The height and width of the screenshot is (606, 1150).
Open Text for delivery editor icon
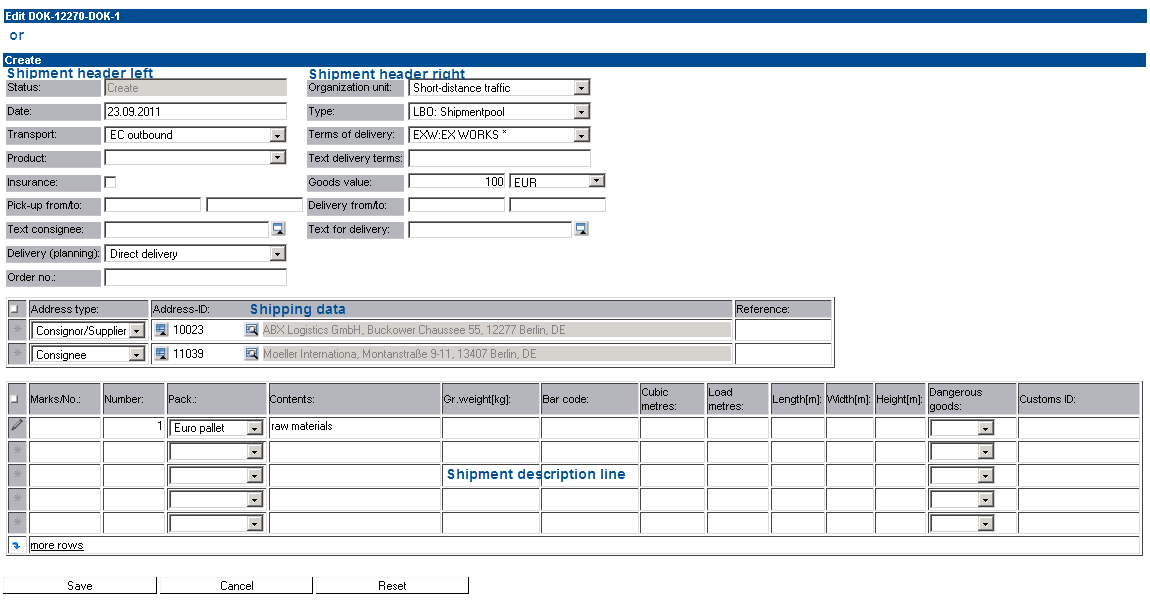click(x=581, y=229)
